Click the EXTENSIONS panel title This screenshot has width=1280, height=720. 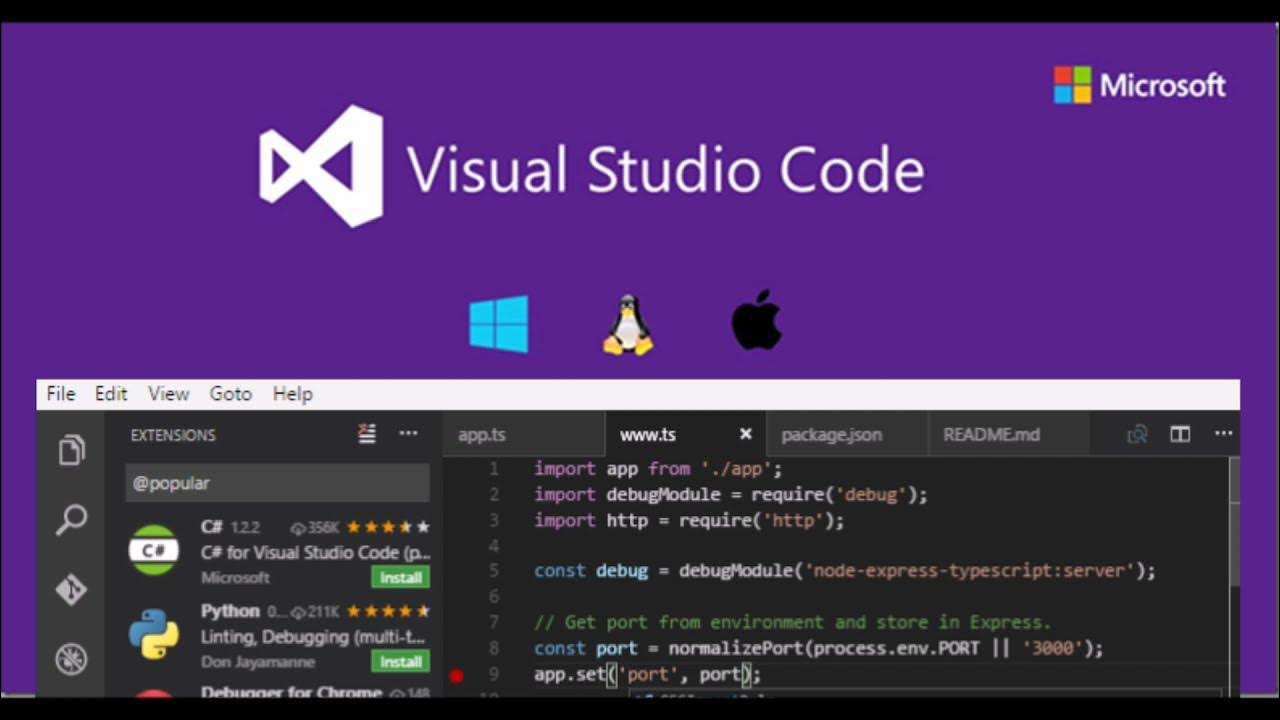(173, 435)
